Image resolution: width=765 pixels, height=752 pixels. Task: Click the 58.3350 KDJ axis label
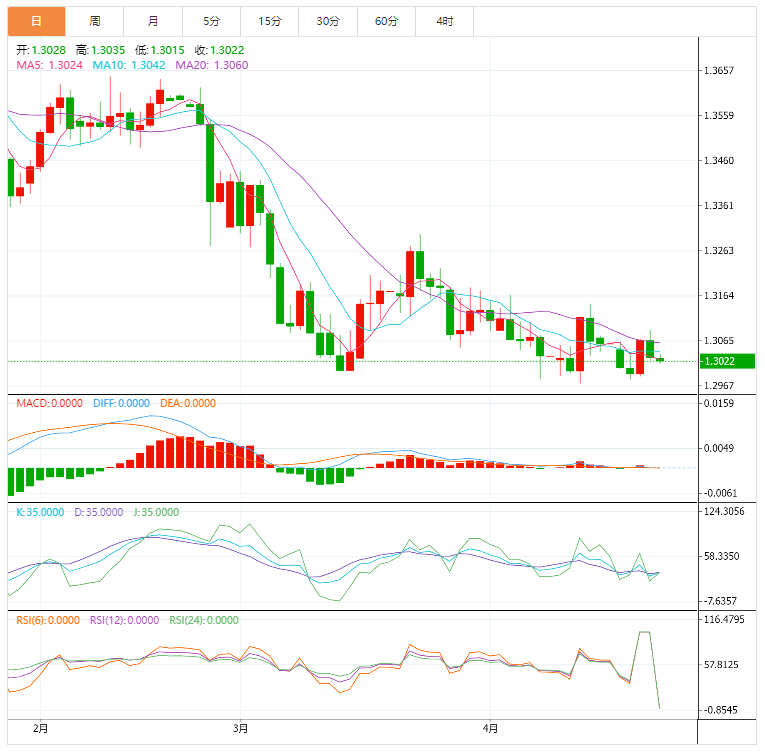pyautogui.click(x=722, y=556)
